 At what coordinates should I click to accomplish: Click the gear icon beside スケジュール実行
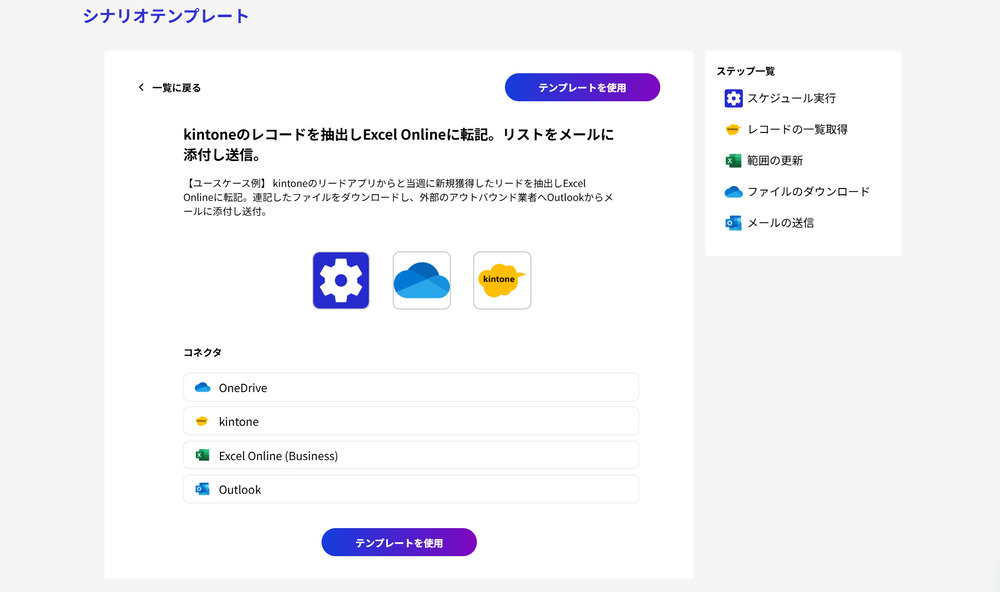[x=733, y=98]
